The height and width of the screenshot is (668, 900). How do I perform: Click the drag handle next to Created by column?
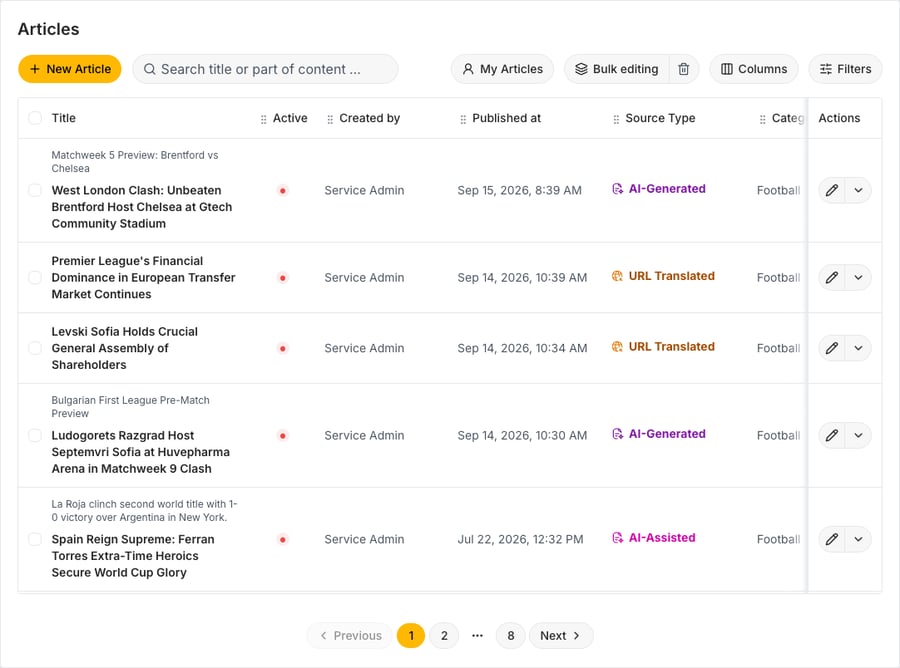coord(330,119)
